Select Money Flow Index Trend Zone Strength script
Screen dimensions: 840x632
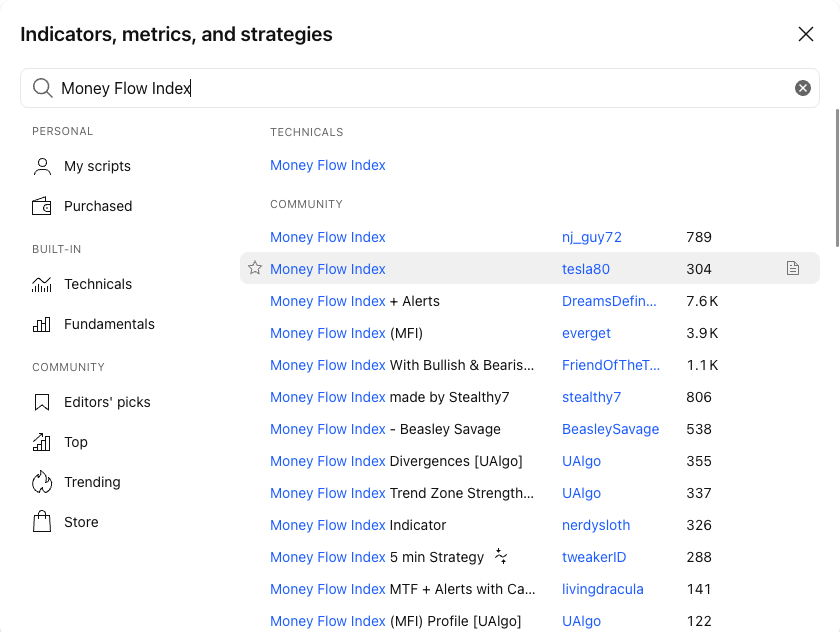click(x=402, y=493)
